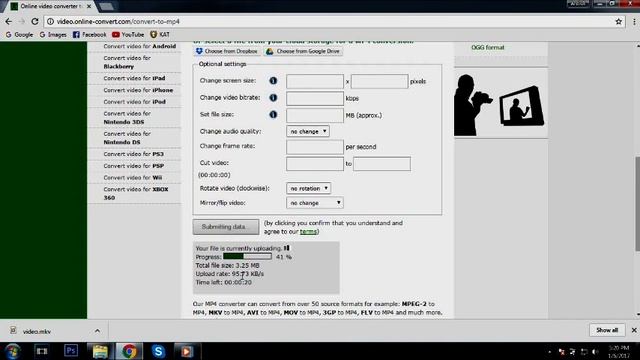
Task: Click the frame rate input field
Action: coord(315,147)
